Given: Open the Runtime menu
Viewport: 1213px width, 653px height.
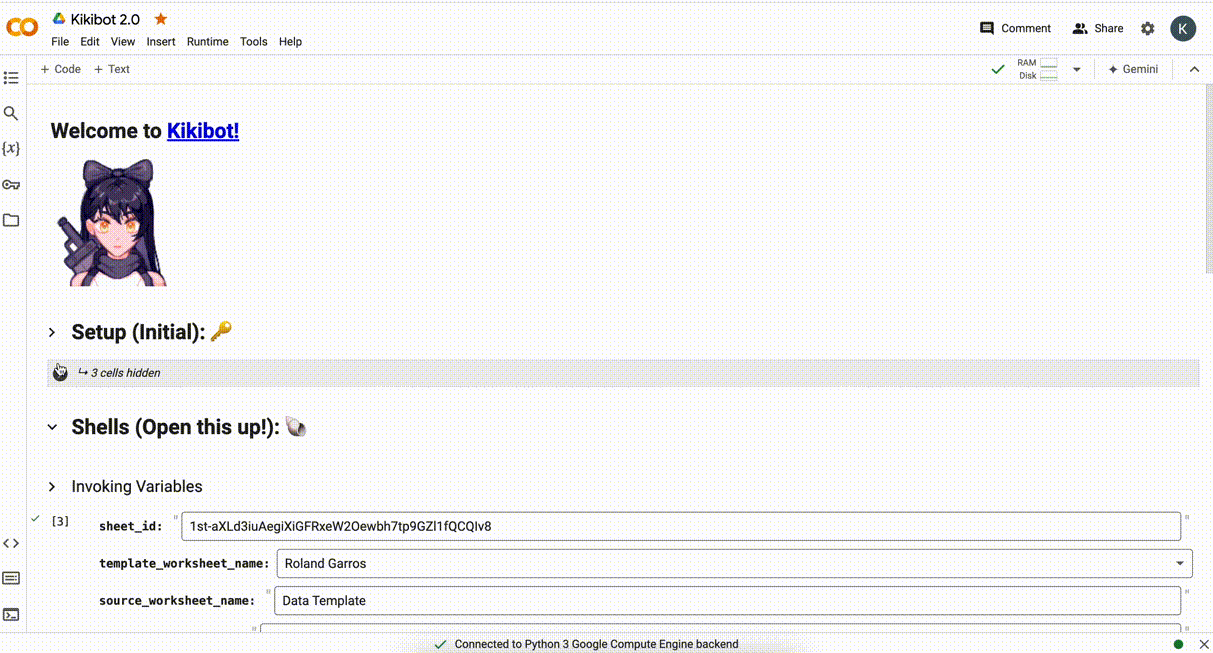Looking at the screenshot, I should 208,42.
